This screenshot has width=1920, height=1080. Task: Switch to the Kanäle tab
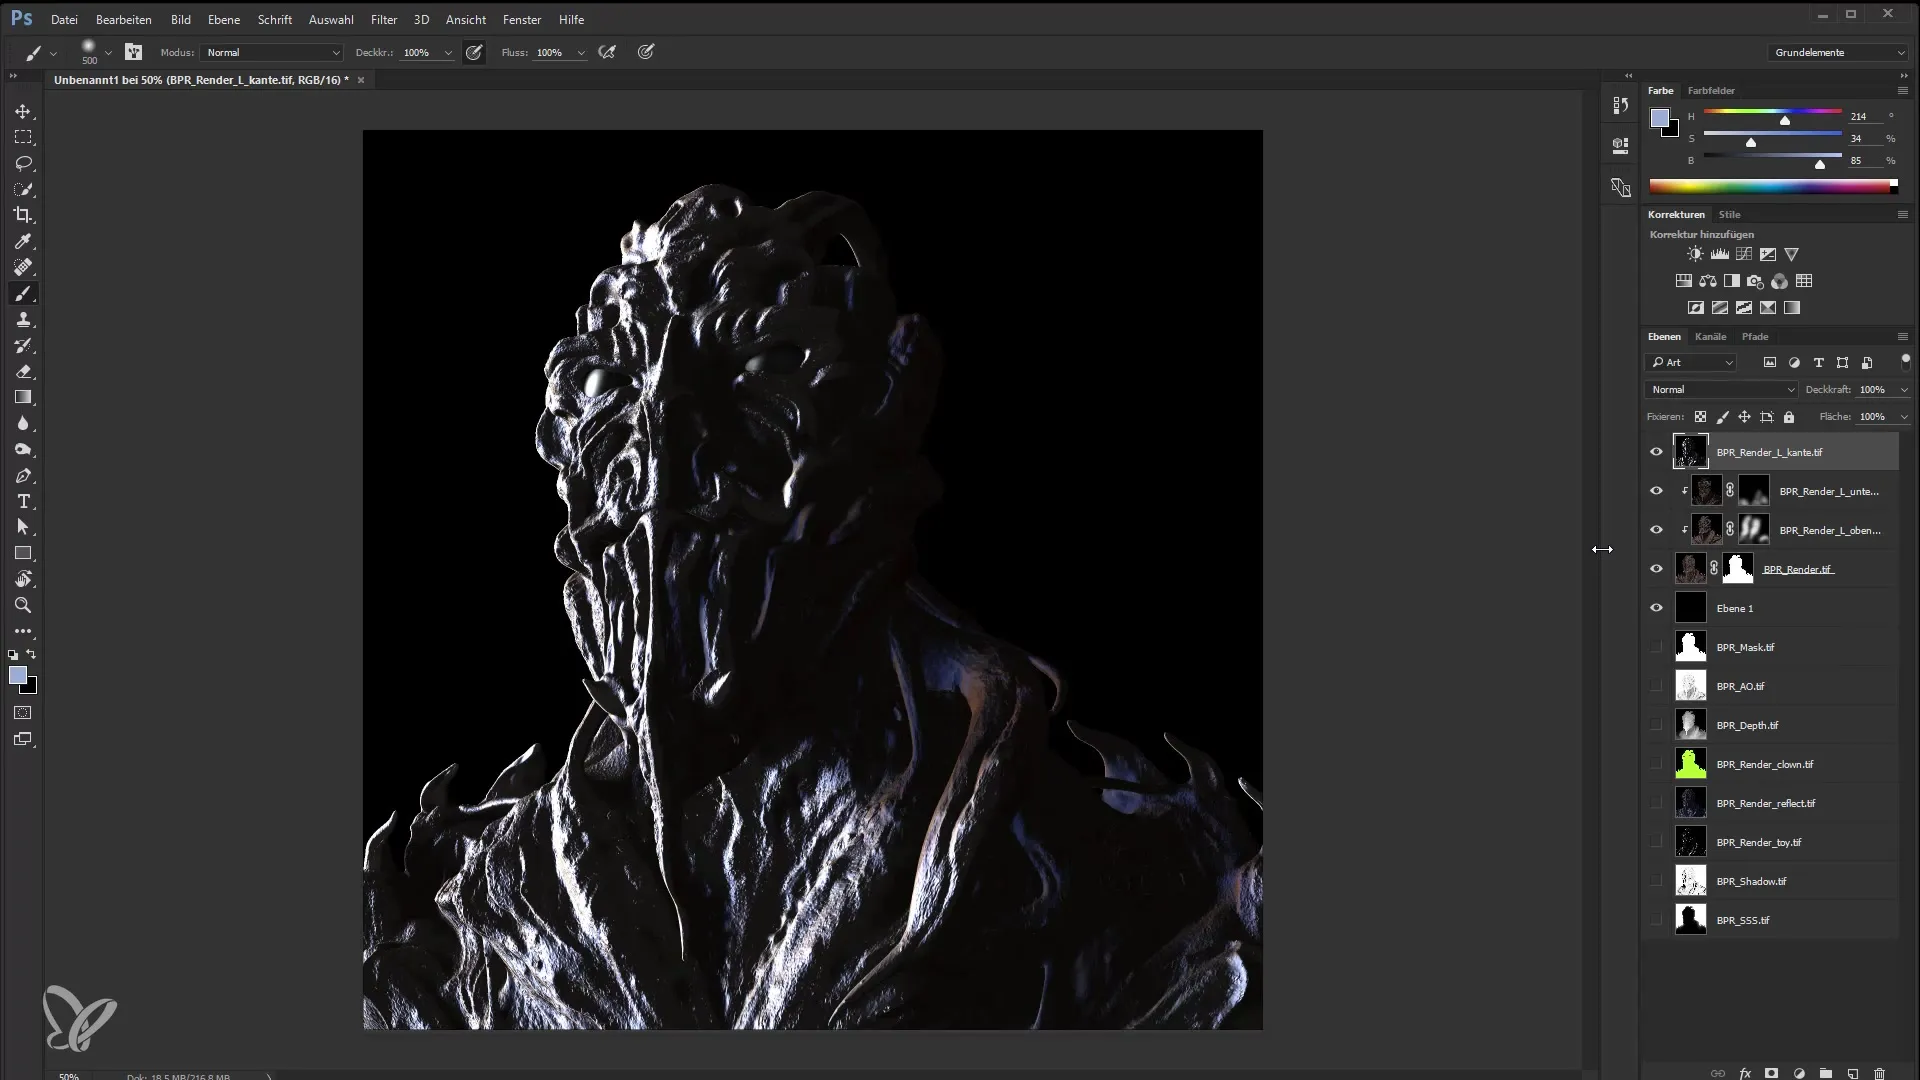click(x=1710, y=335)
